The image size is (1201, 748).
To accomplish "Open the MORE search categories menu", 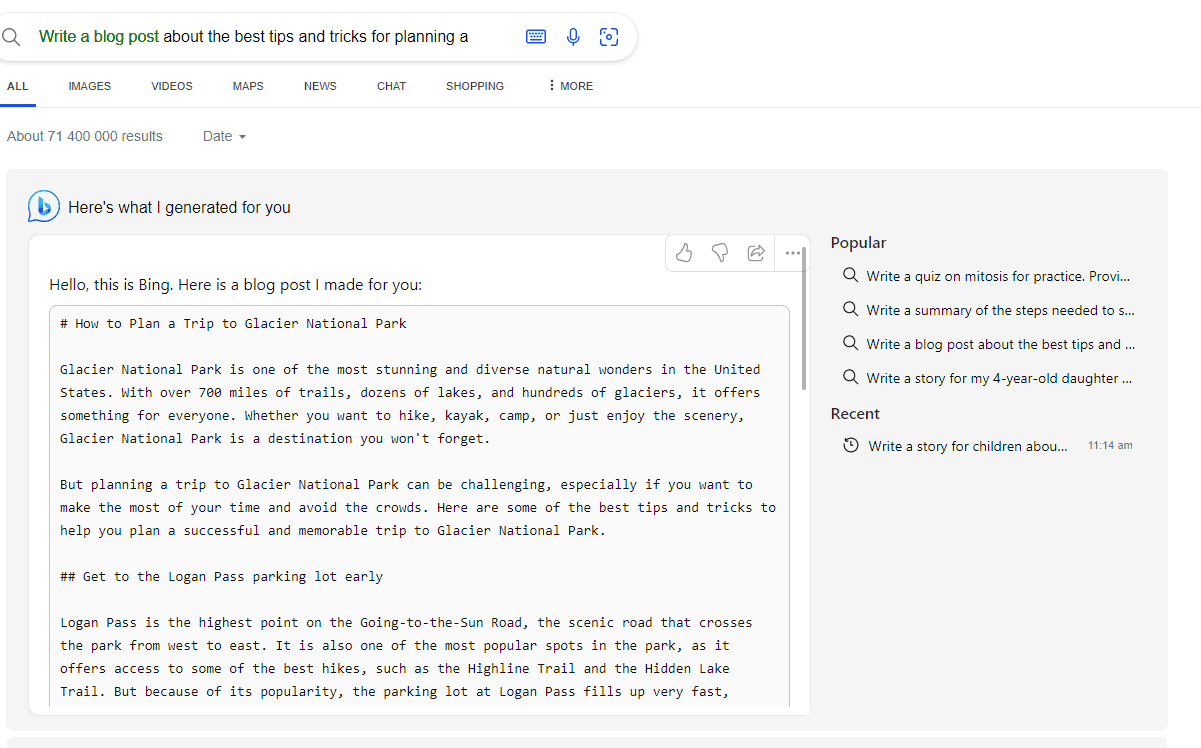I will point(570,86).
